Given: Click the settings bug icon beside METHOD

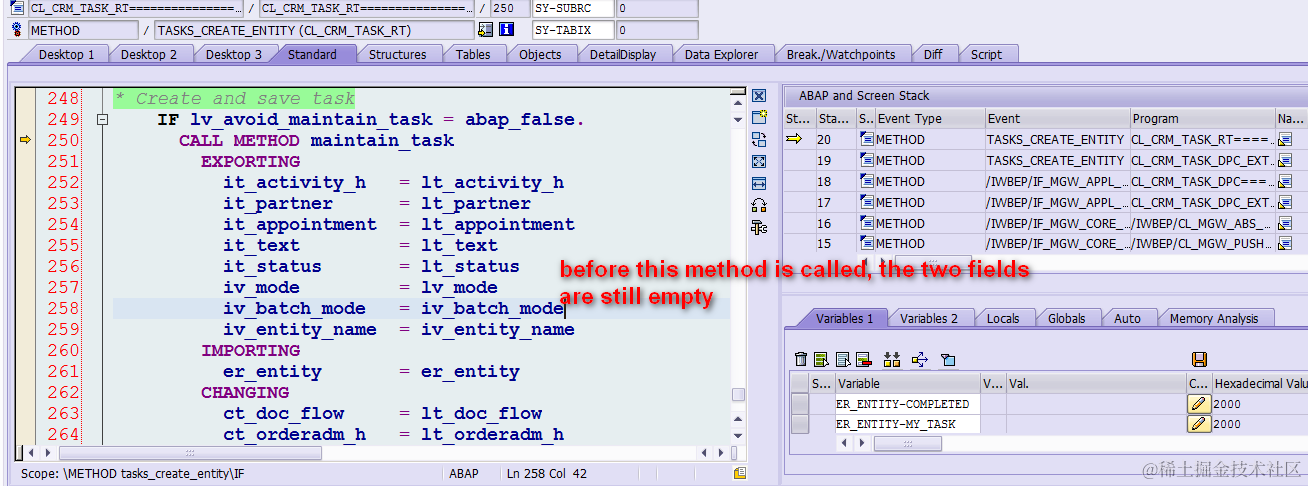Looking at the screenshot, I should coord(17,30).
